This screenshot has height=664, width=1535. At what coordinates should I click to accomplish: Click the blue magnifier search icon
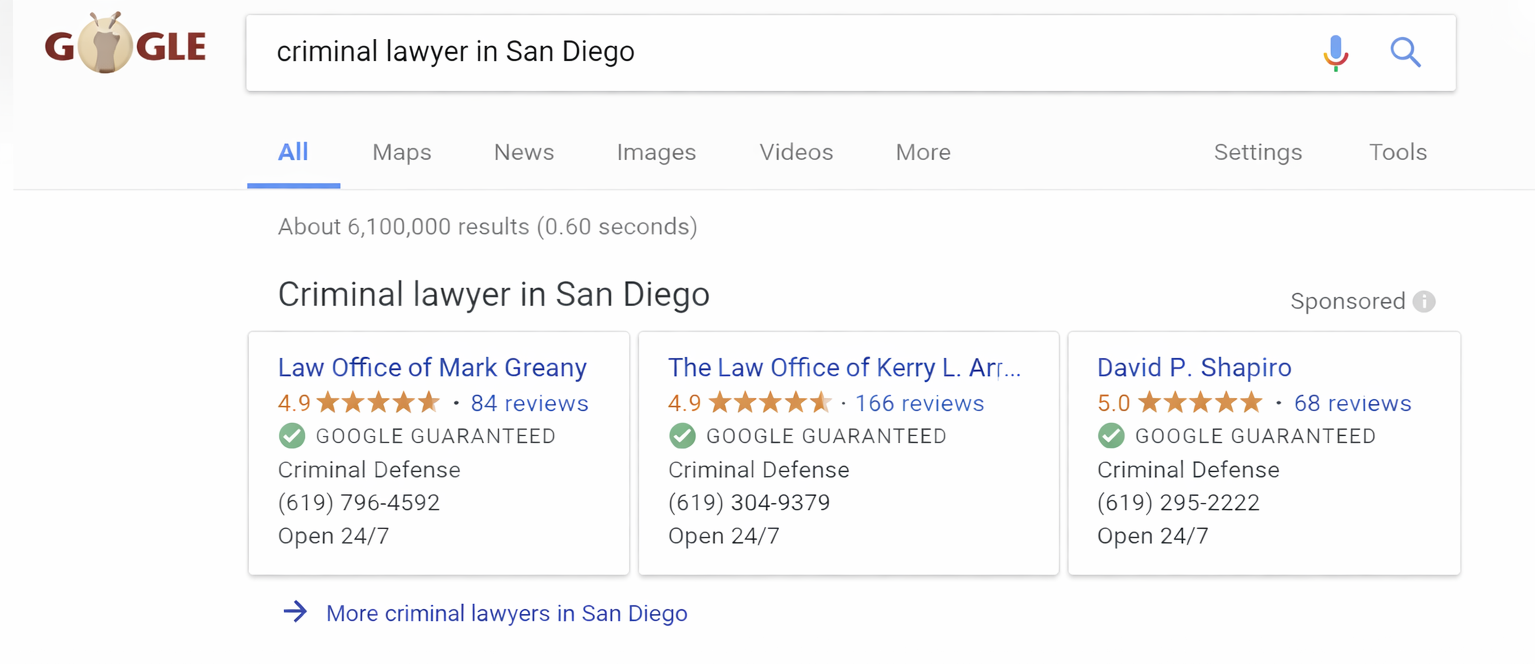click(1405, 52)
